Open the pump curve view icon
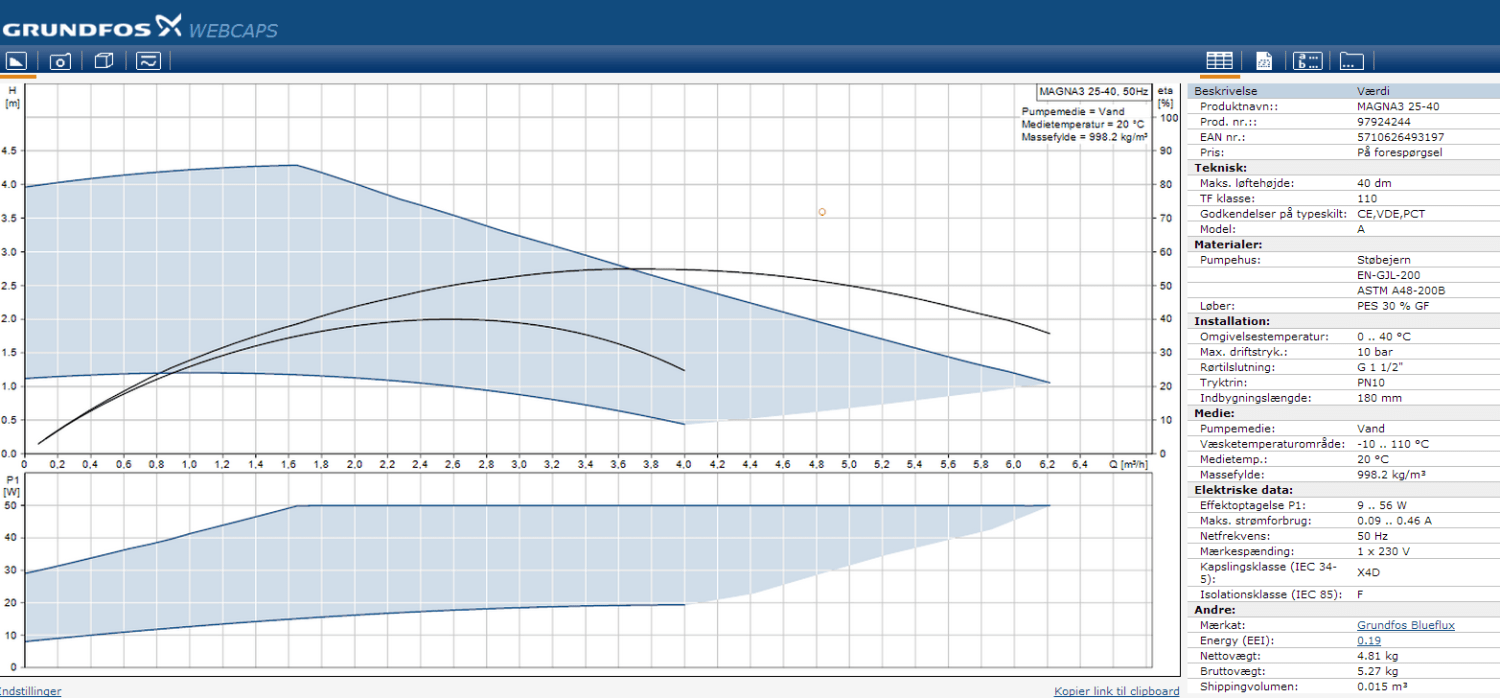Viewport: 1500px width, 698px height. [x=16, y=61]
